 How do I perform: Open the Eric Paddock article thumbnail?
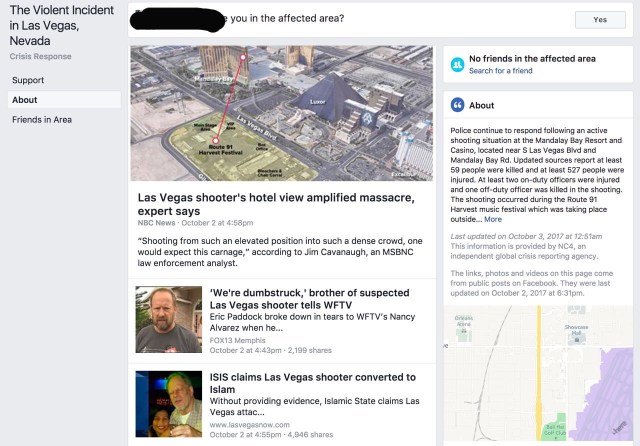169,320
